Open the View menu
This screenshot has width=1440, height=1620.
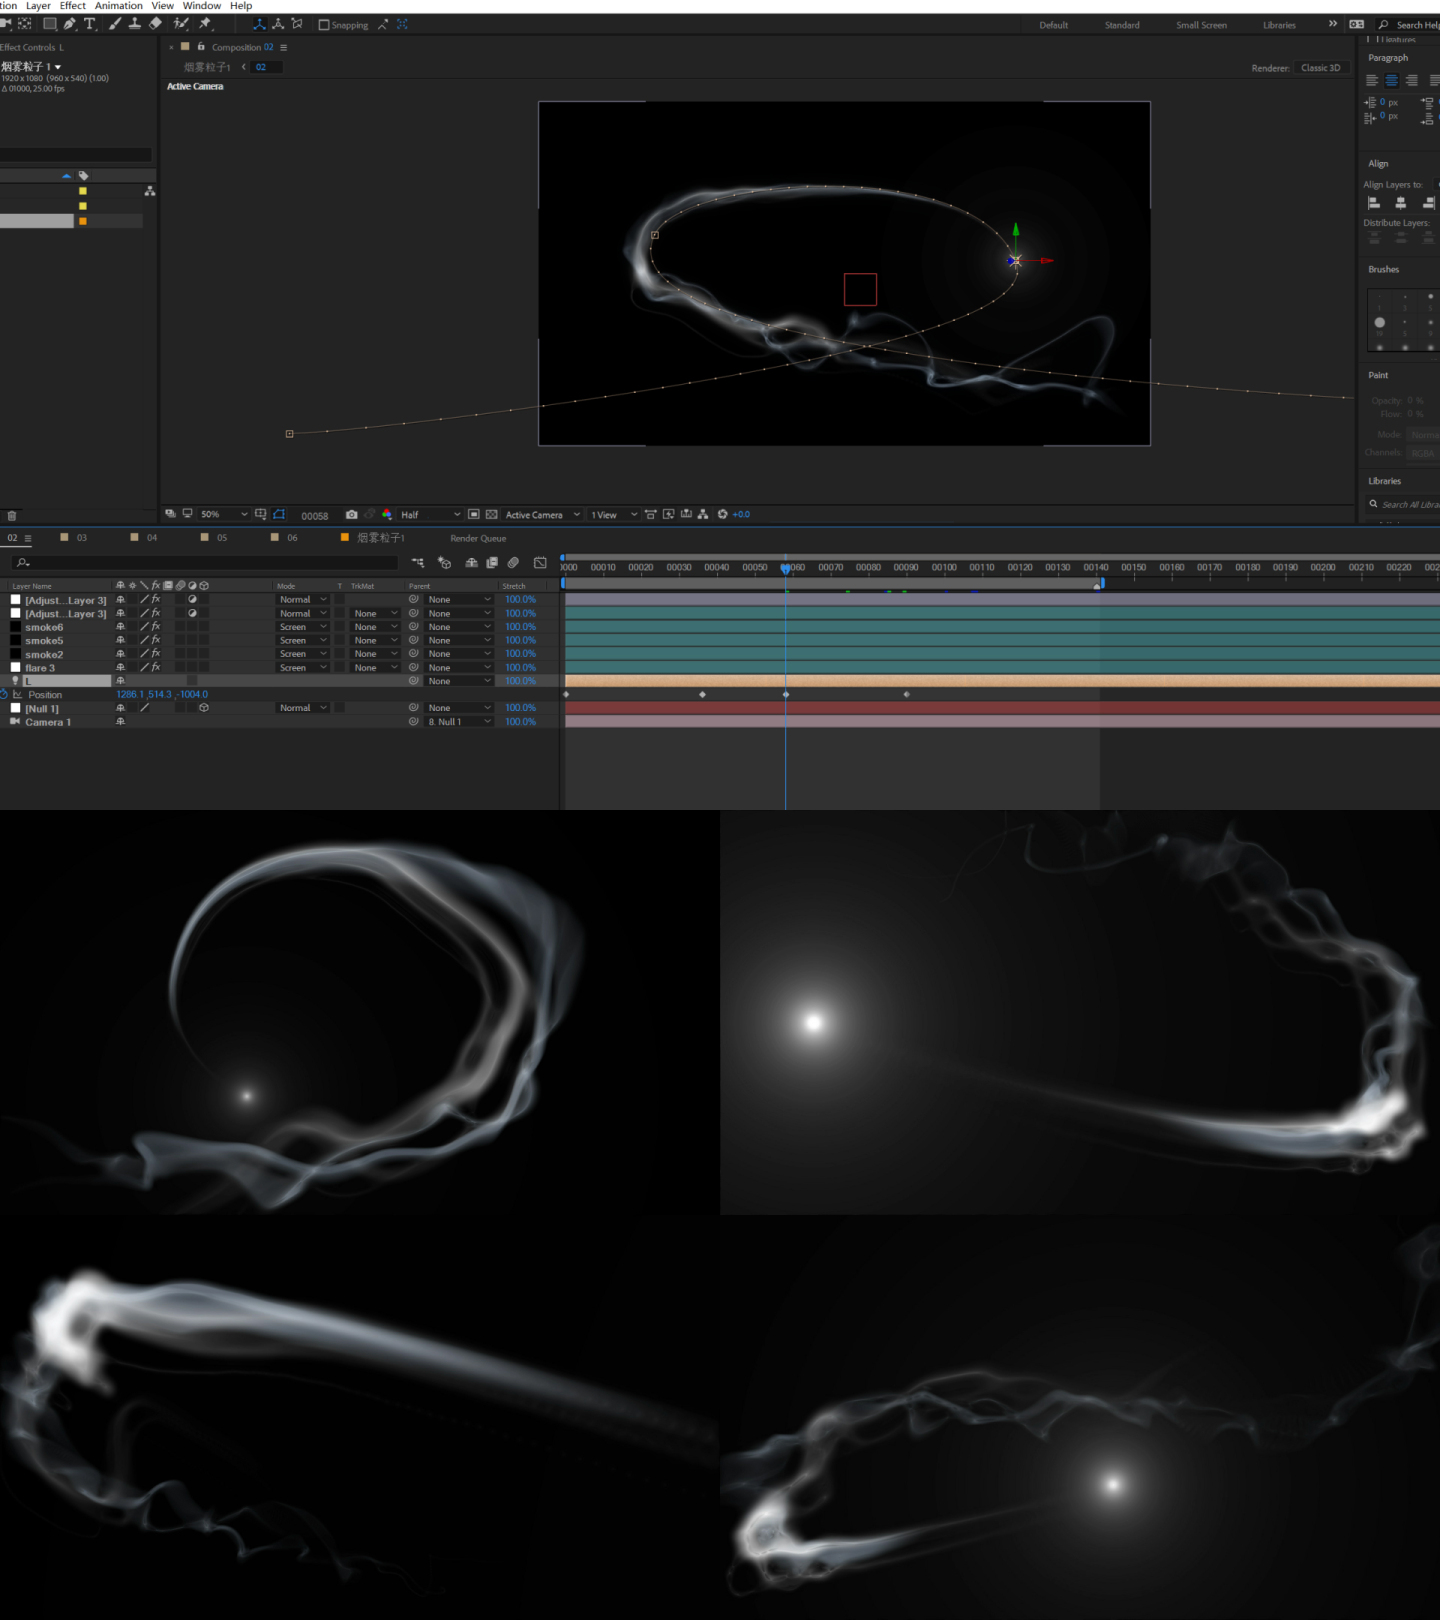click(162, 6)
